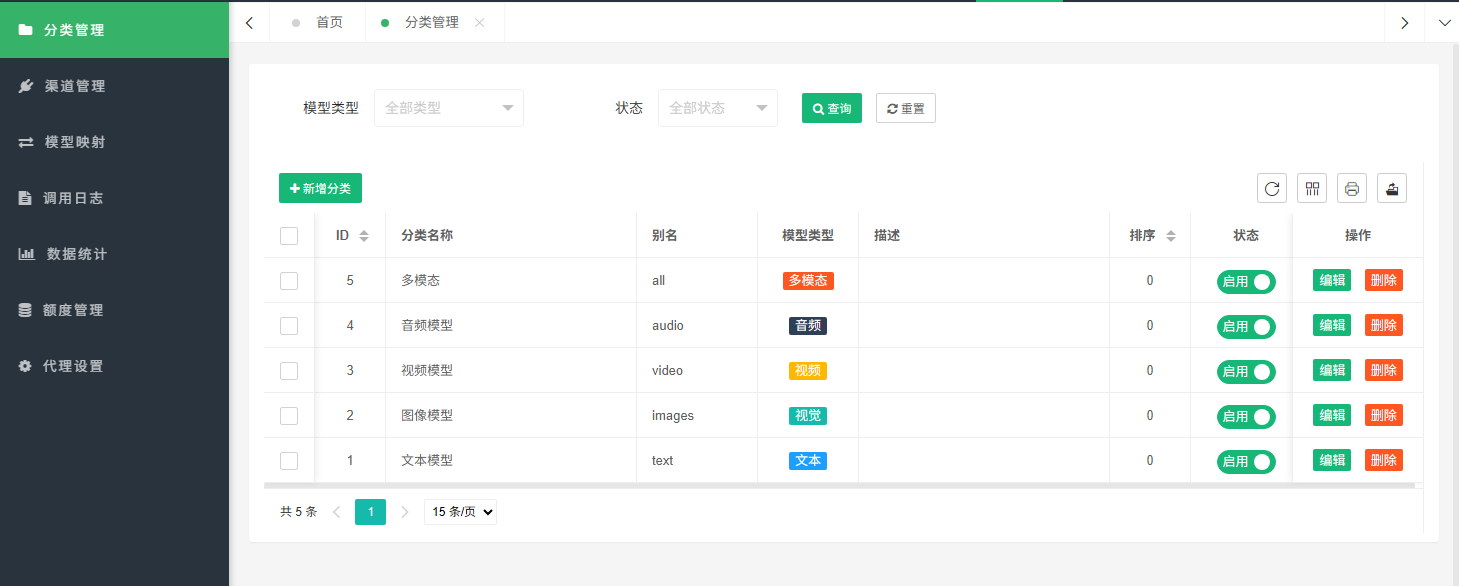1459x586 pixels.
Task: Open 代理设置 in the sidebar menu
Action: (x=114, y=366)
